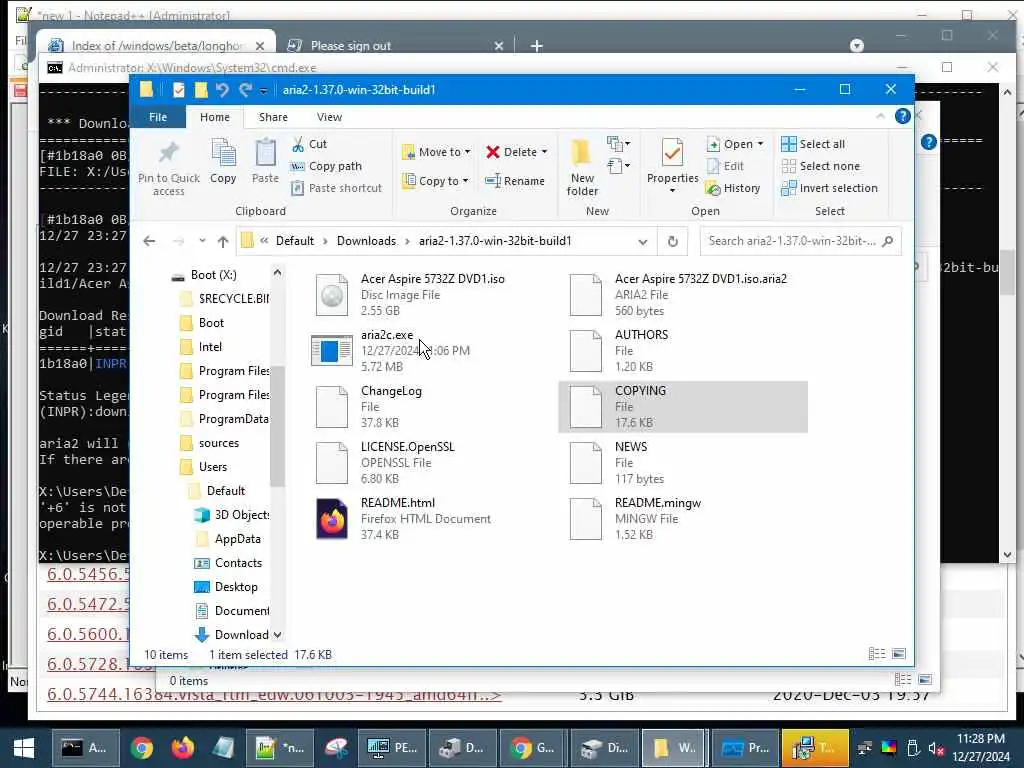Select the aria2c.exe file

pos(432,351)
